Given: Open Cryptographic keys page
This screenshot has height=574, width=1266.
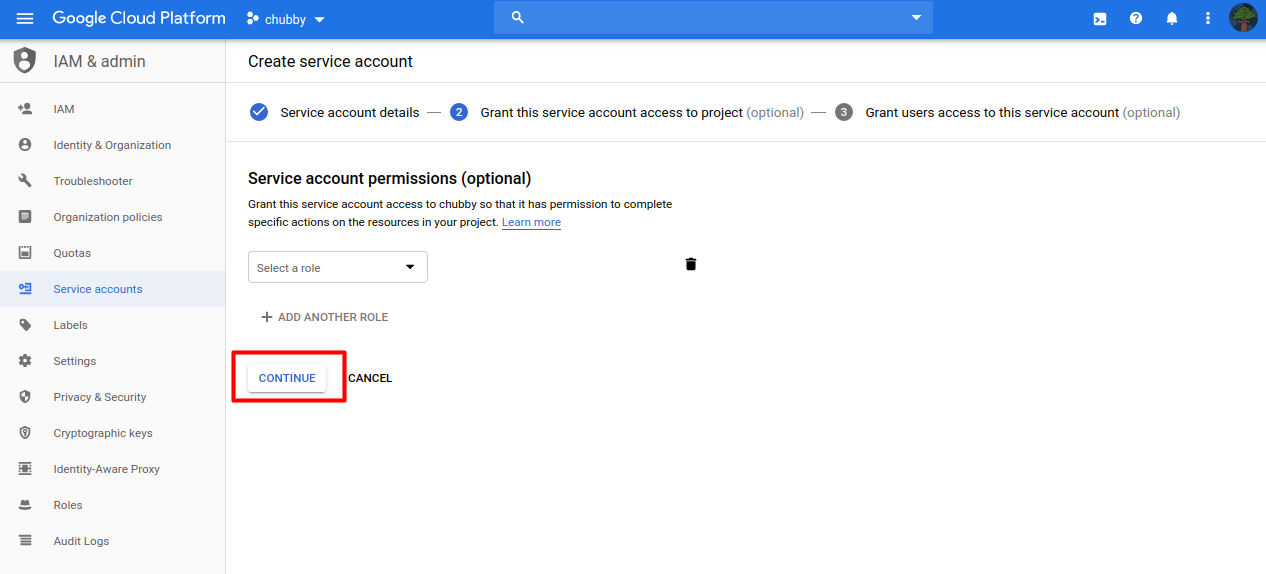Looking at the screenshot, I should pyautogui.click(x=112, y=433).
